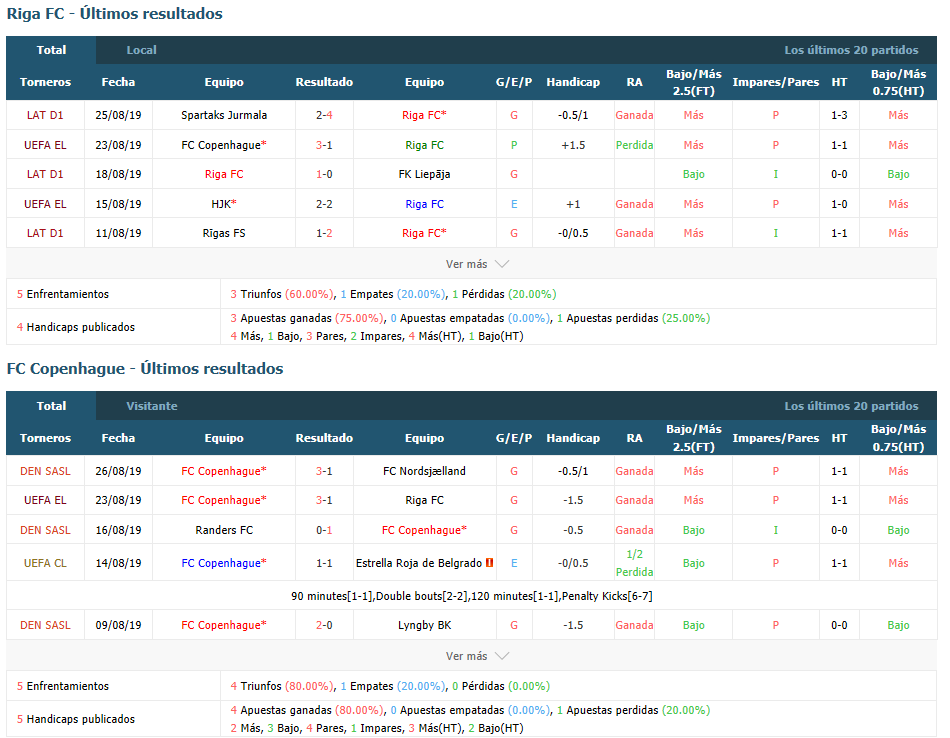Screen dimensions: 950x738
Task: Click 2-0 result of Copenhague vs Lyngby BK
Action: (x=324, y=625)
